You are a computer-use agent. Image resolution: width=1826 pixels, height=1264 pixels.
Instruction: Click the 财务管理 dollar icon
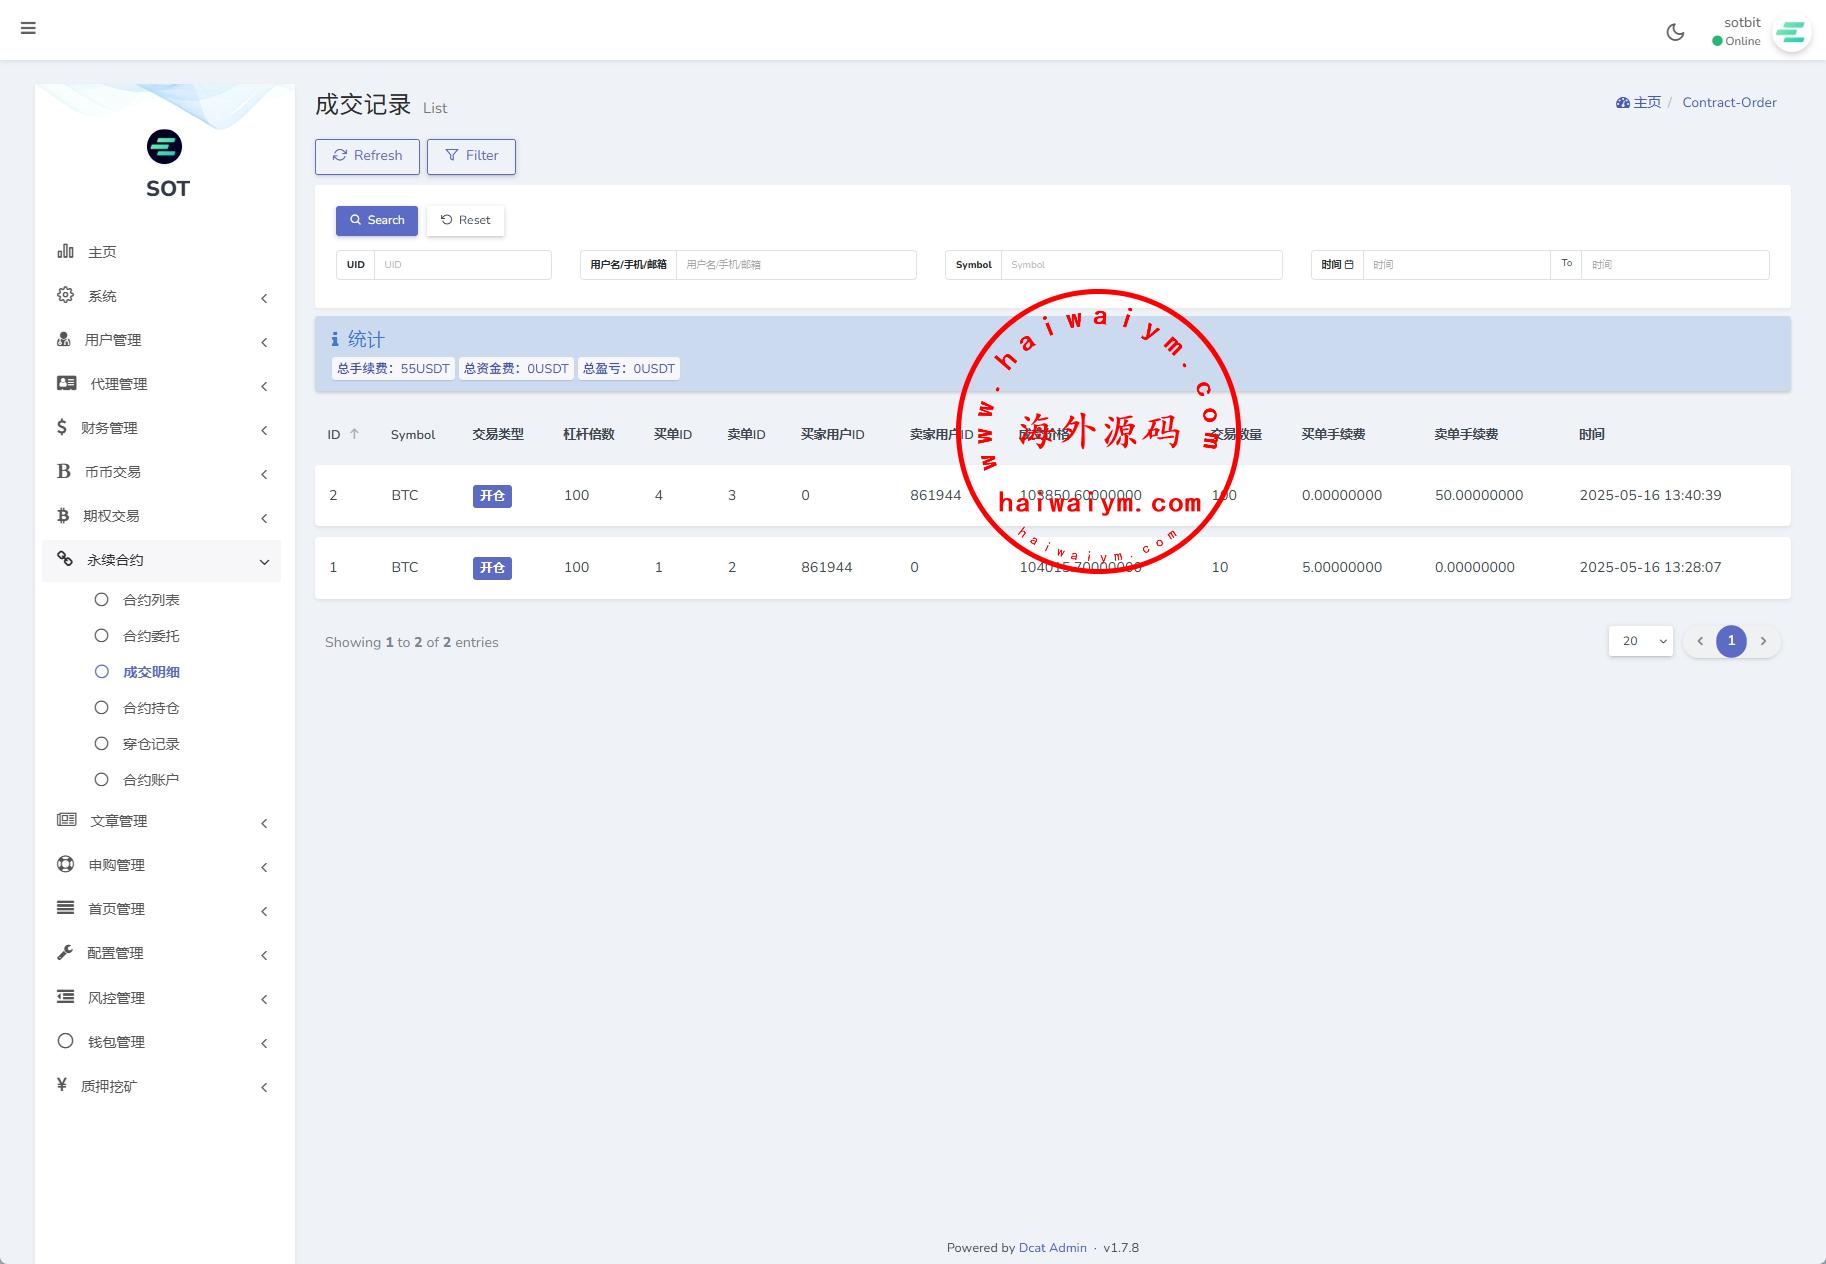click(x=62, y=428)
